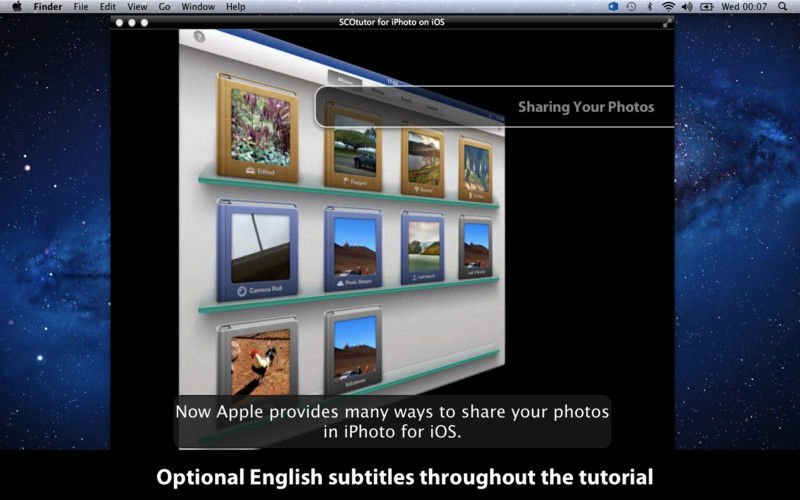Screen dimensions: 800x500
Task: Click the subtitle text about sharing photos
Action: [x=392, y=421]
